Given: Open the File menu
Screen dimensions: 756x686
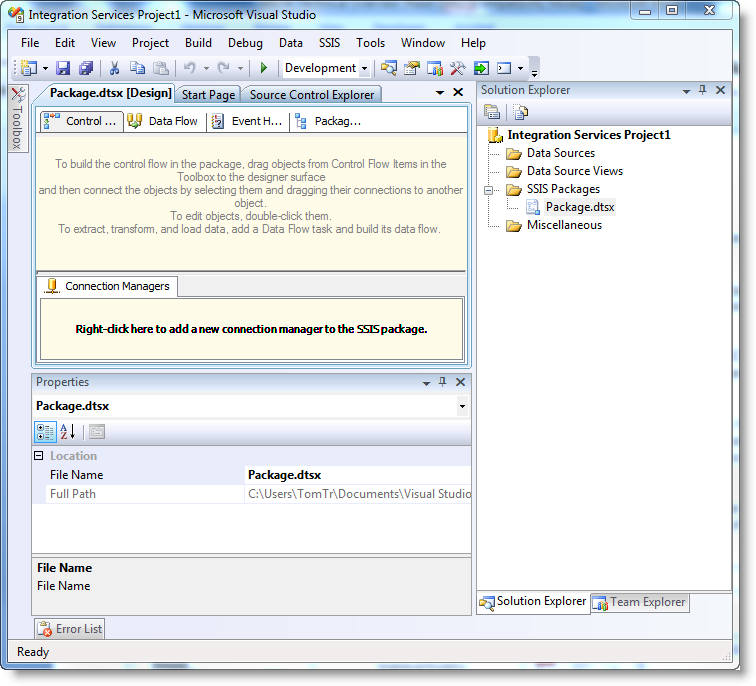Looking at the screenshot, I should point(30,43).
